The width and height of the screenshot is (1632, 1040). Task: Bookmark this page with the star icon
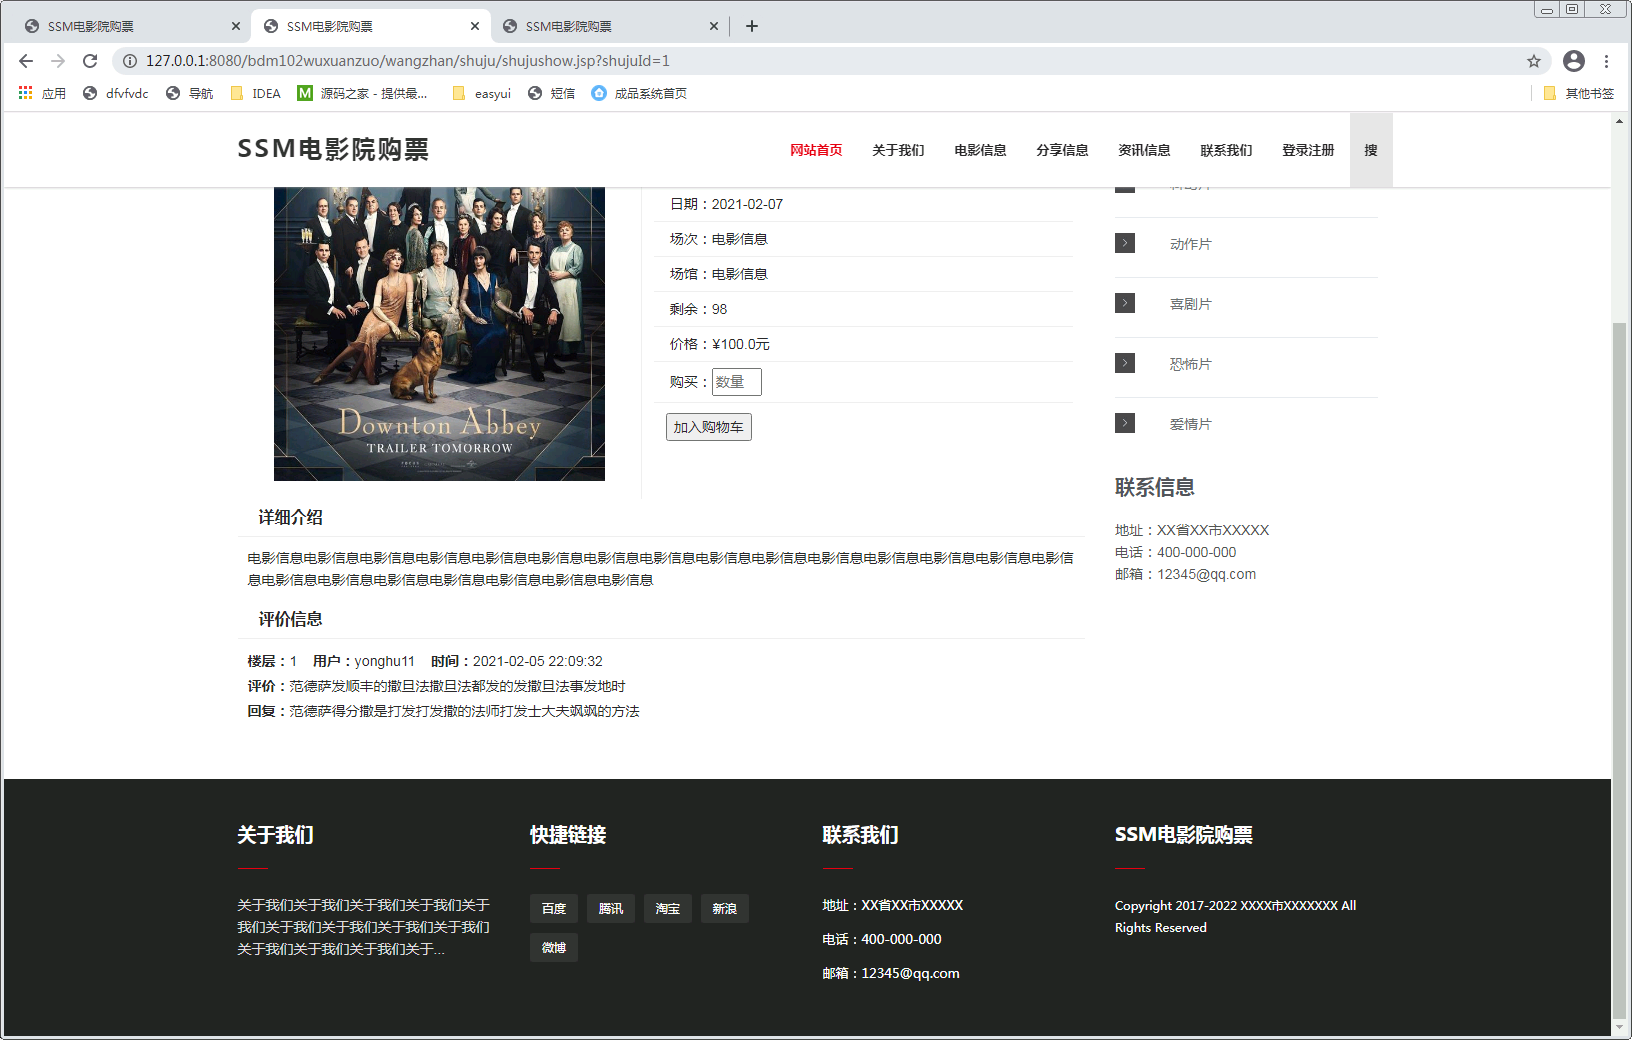1534,61
